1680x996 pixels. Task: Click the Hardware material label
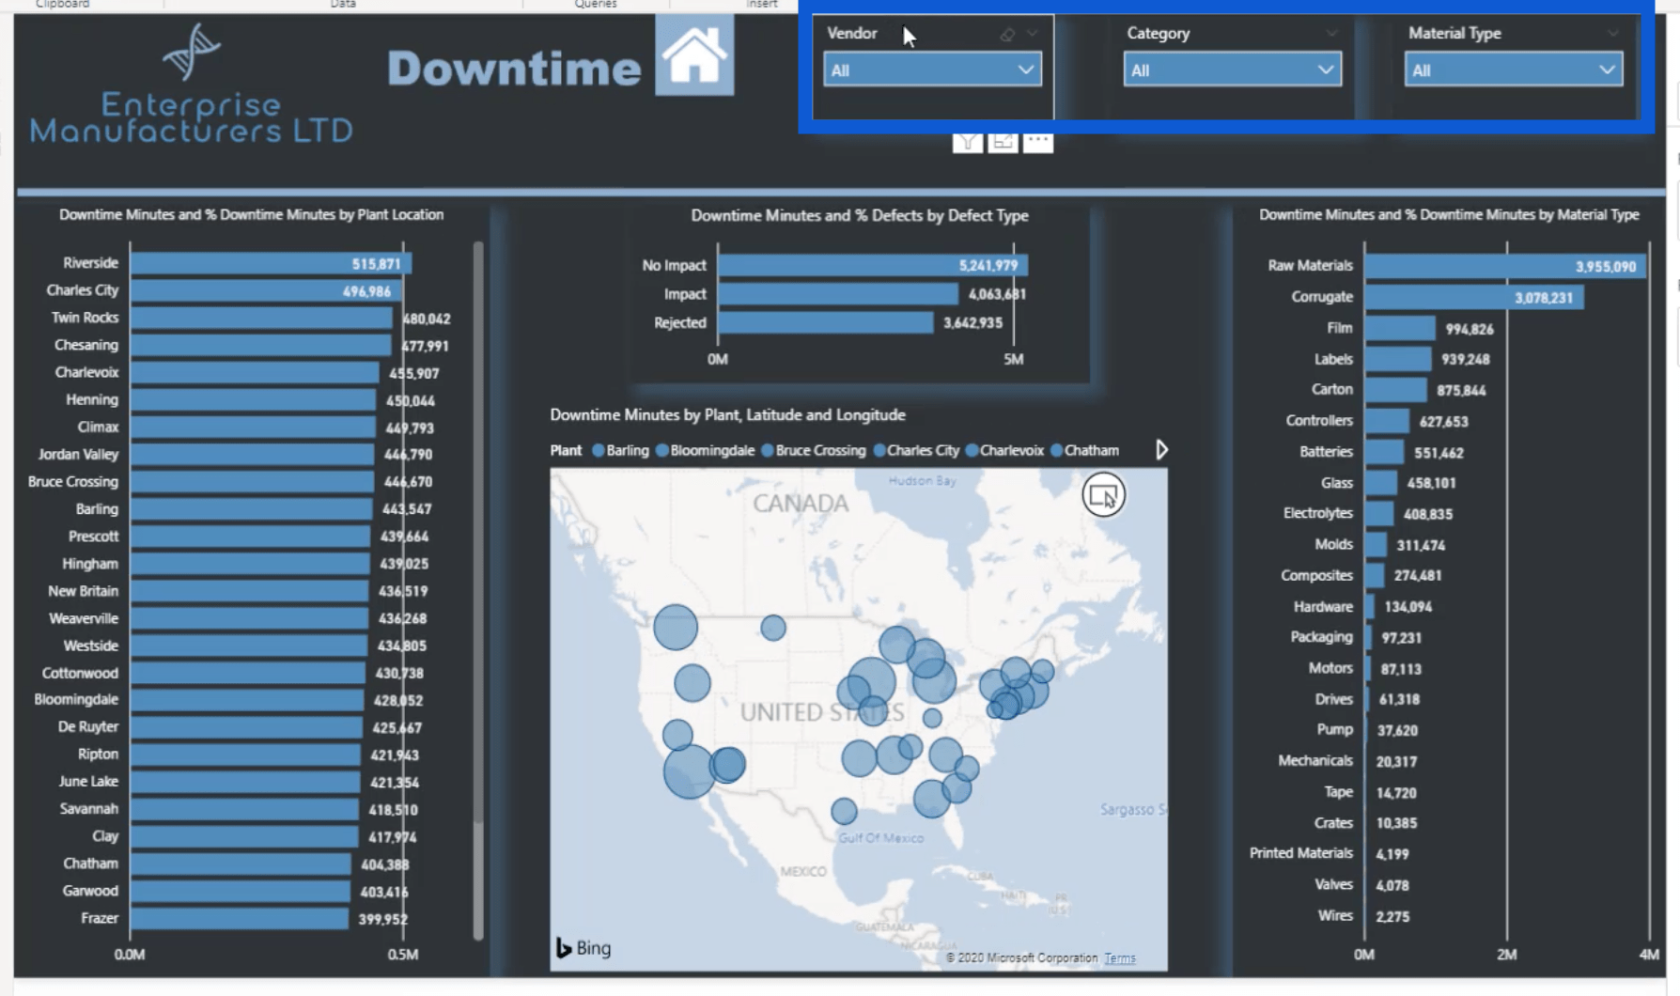(x=1323, y=607)
